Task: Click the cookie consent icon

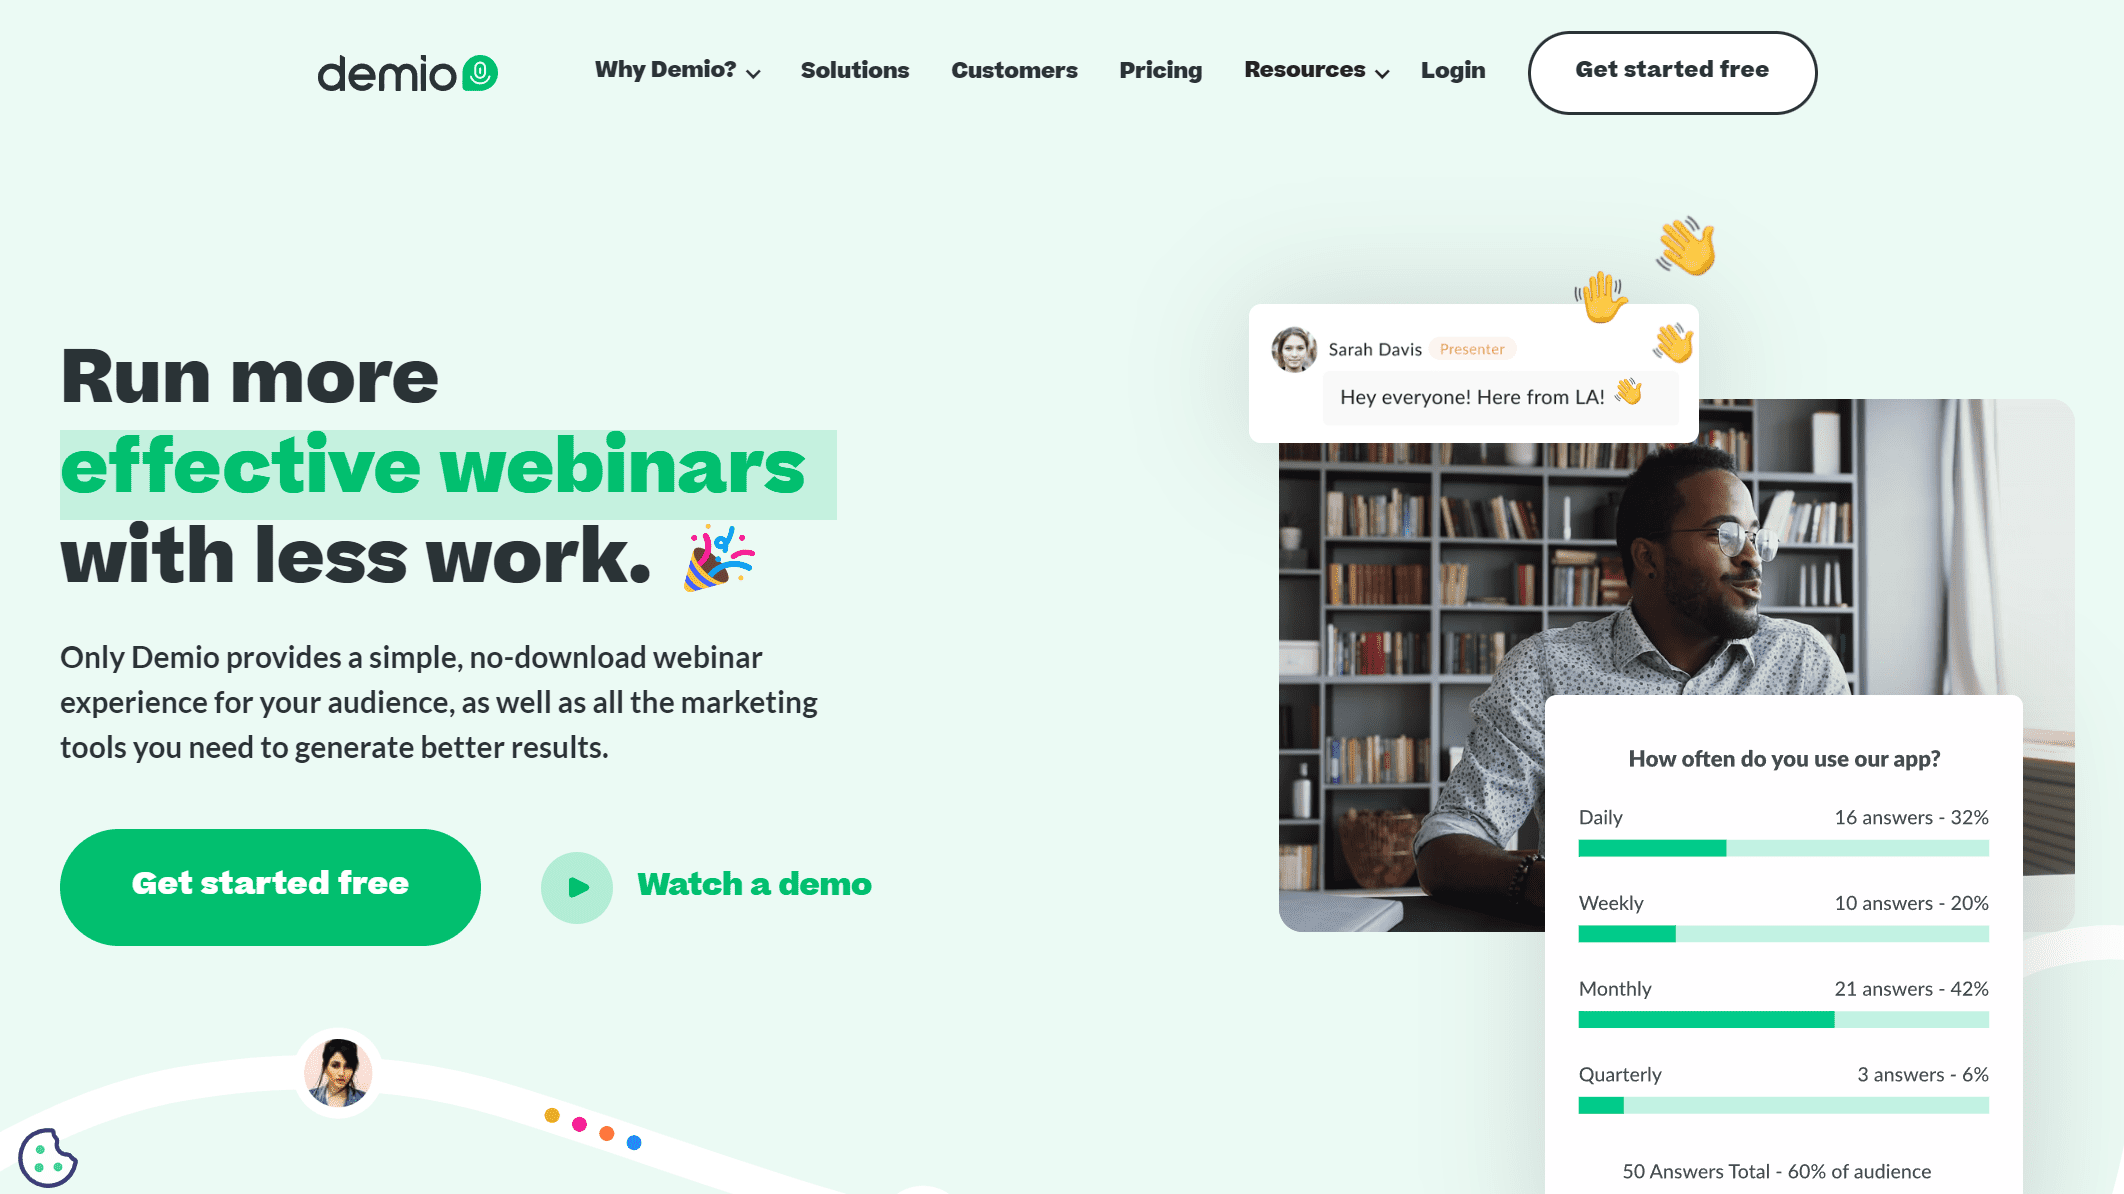Action: click(x=44, y=1156)
